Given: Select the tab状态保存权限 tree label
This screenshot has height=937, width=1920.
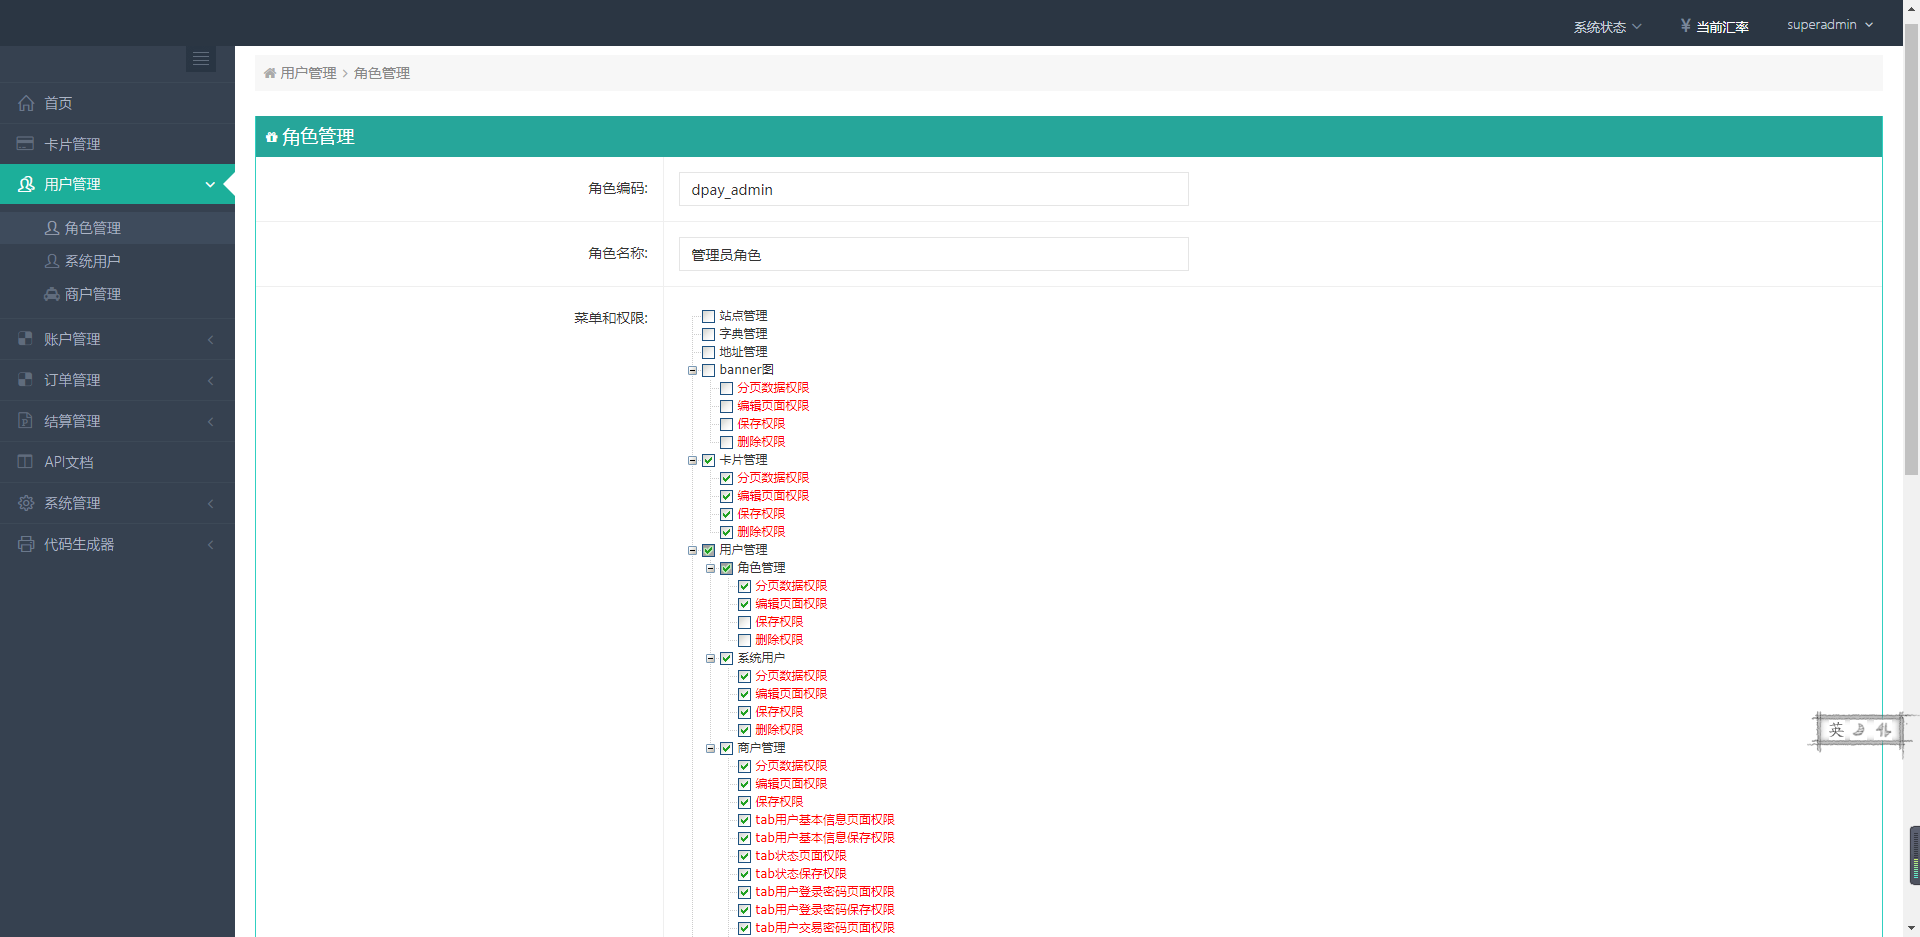Looking at the screenshot, I should 801,874.
